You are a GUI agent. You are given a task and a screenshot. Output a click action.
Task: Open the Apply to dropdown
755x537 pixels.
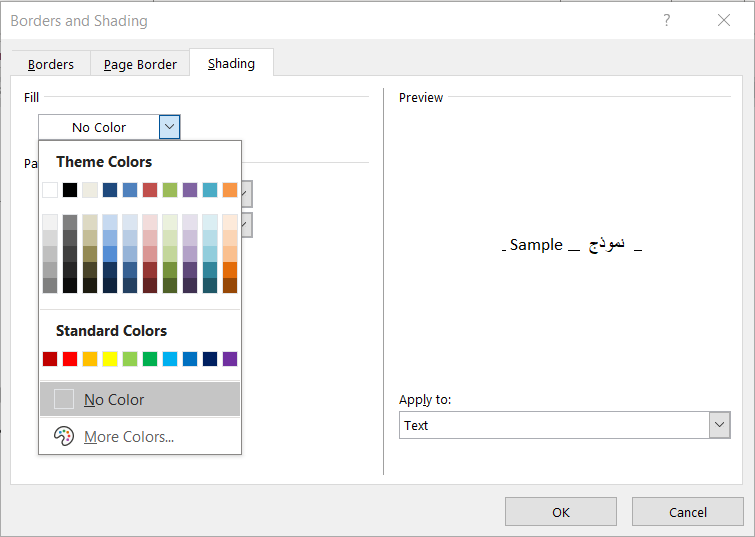[x=719, y=425]
